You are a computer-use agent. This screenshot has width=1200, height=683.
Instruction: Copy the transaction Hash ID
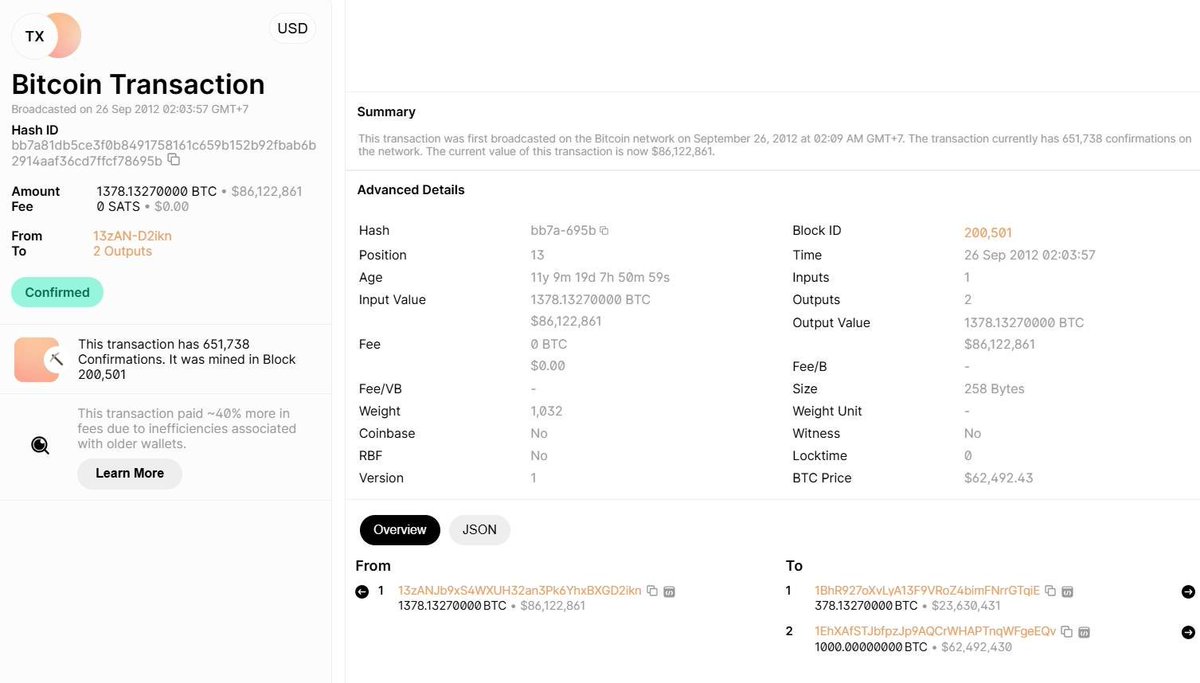coord(175,159)
